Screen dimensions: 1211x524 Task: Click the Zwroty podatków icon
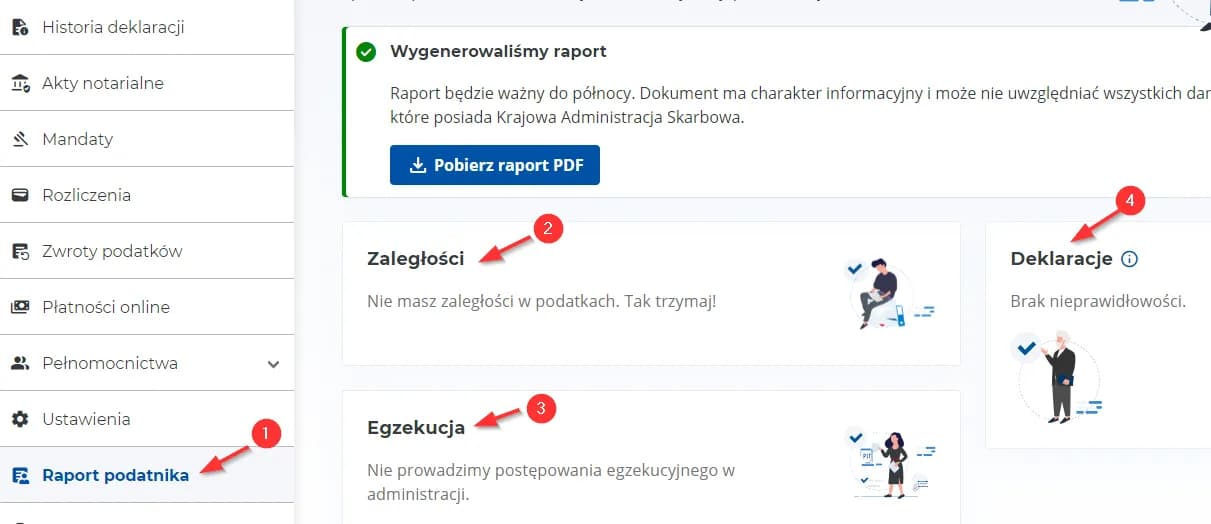(x=20, y=252)
